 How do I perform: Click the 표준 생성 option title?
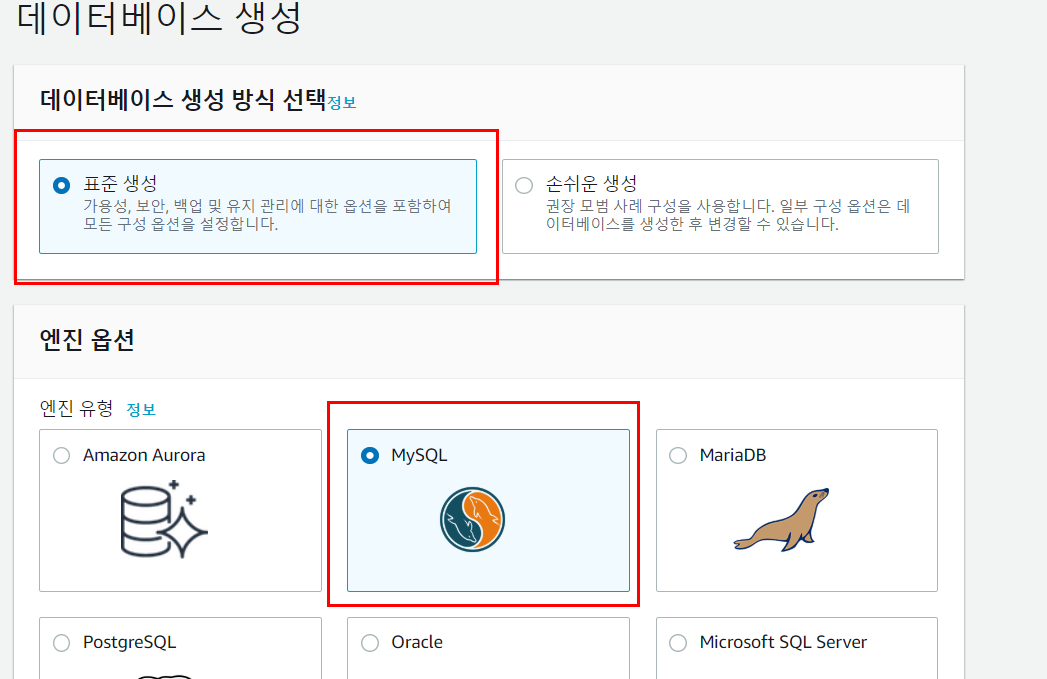[120, 183]
